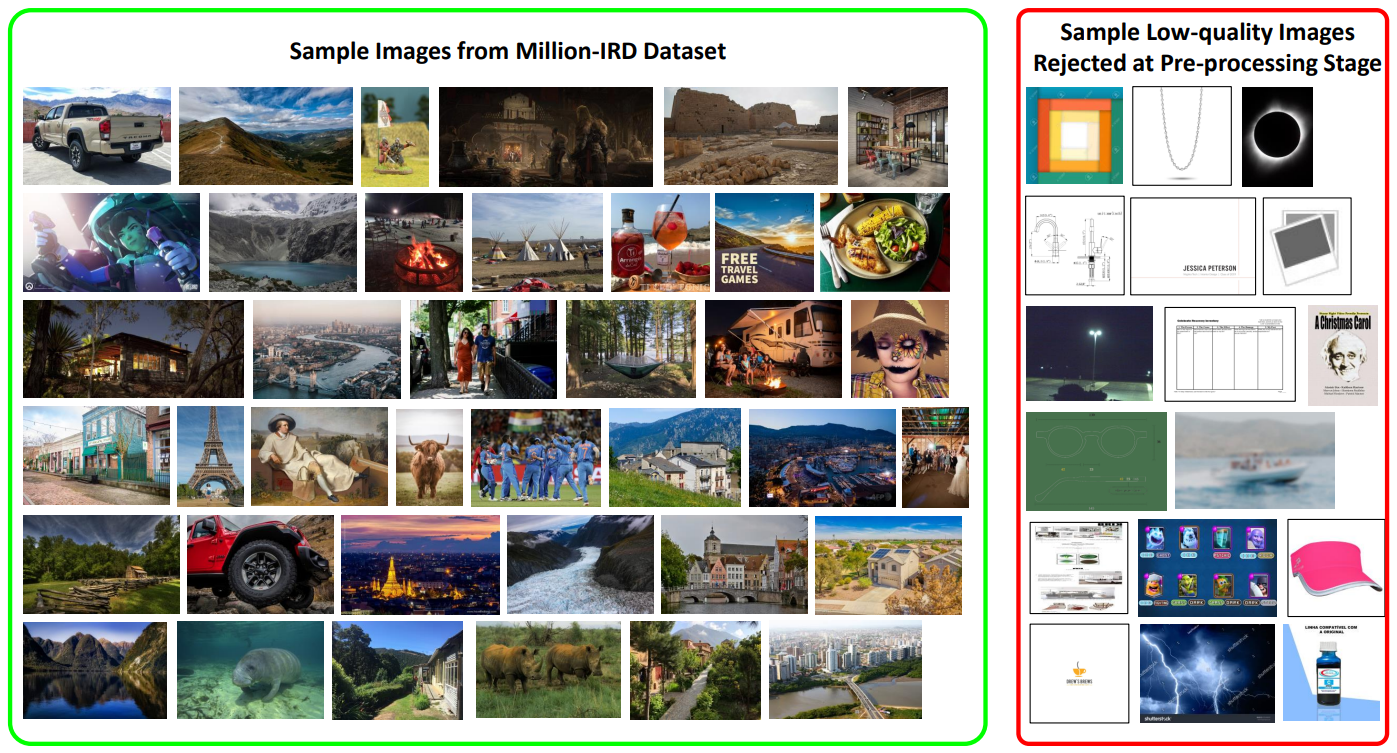Open the rejected solar eclipse image
1397x753 pixels.
point(1276,136)
